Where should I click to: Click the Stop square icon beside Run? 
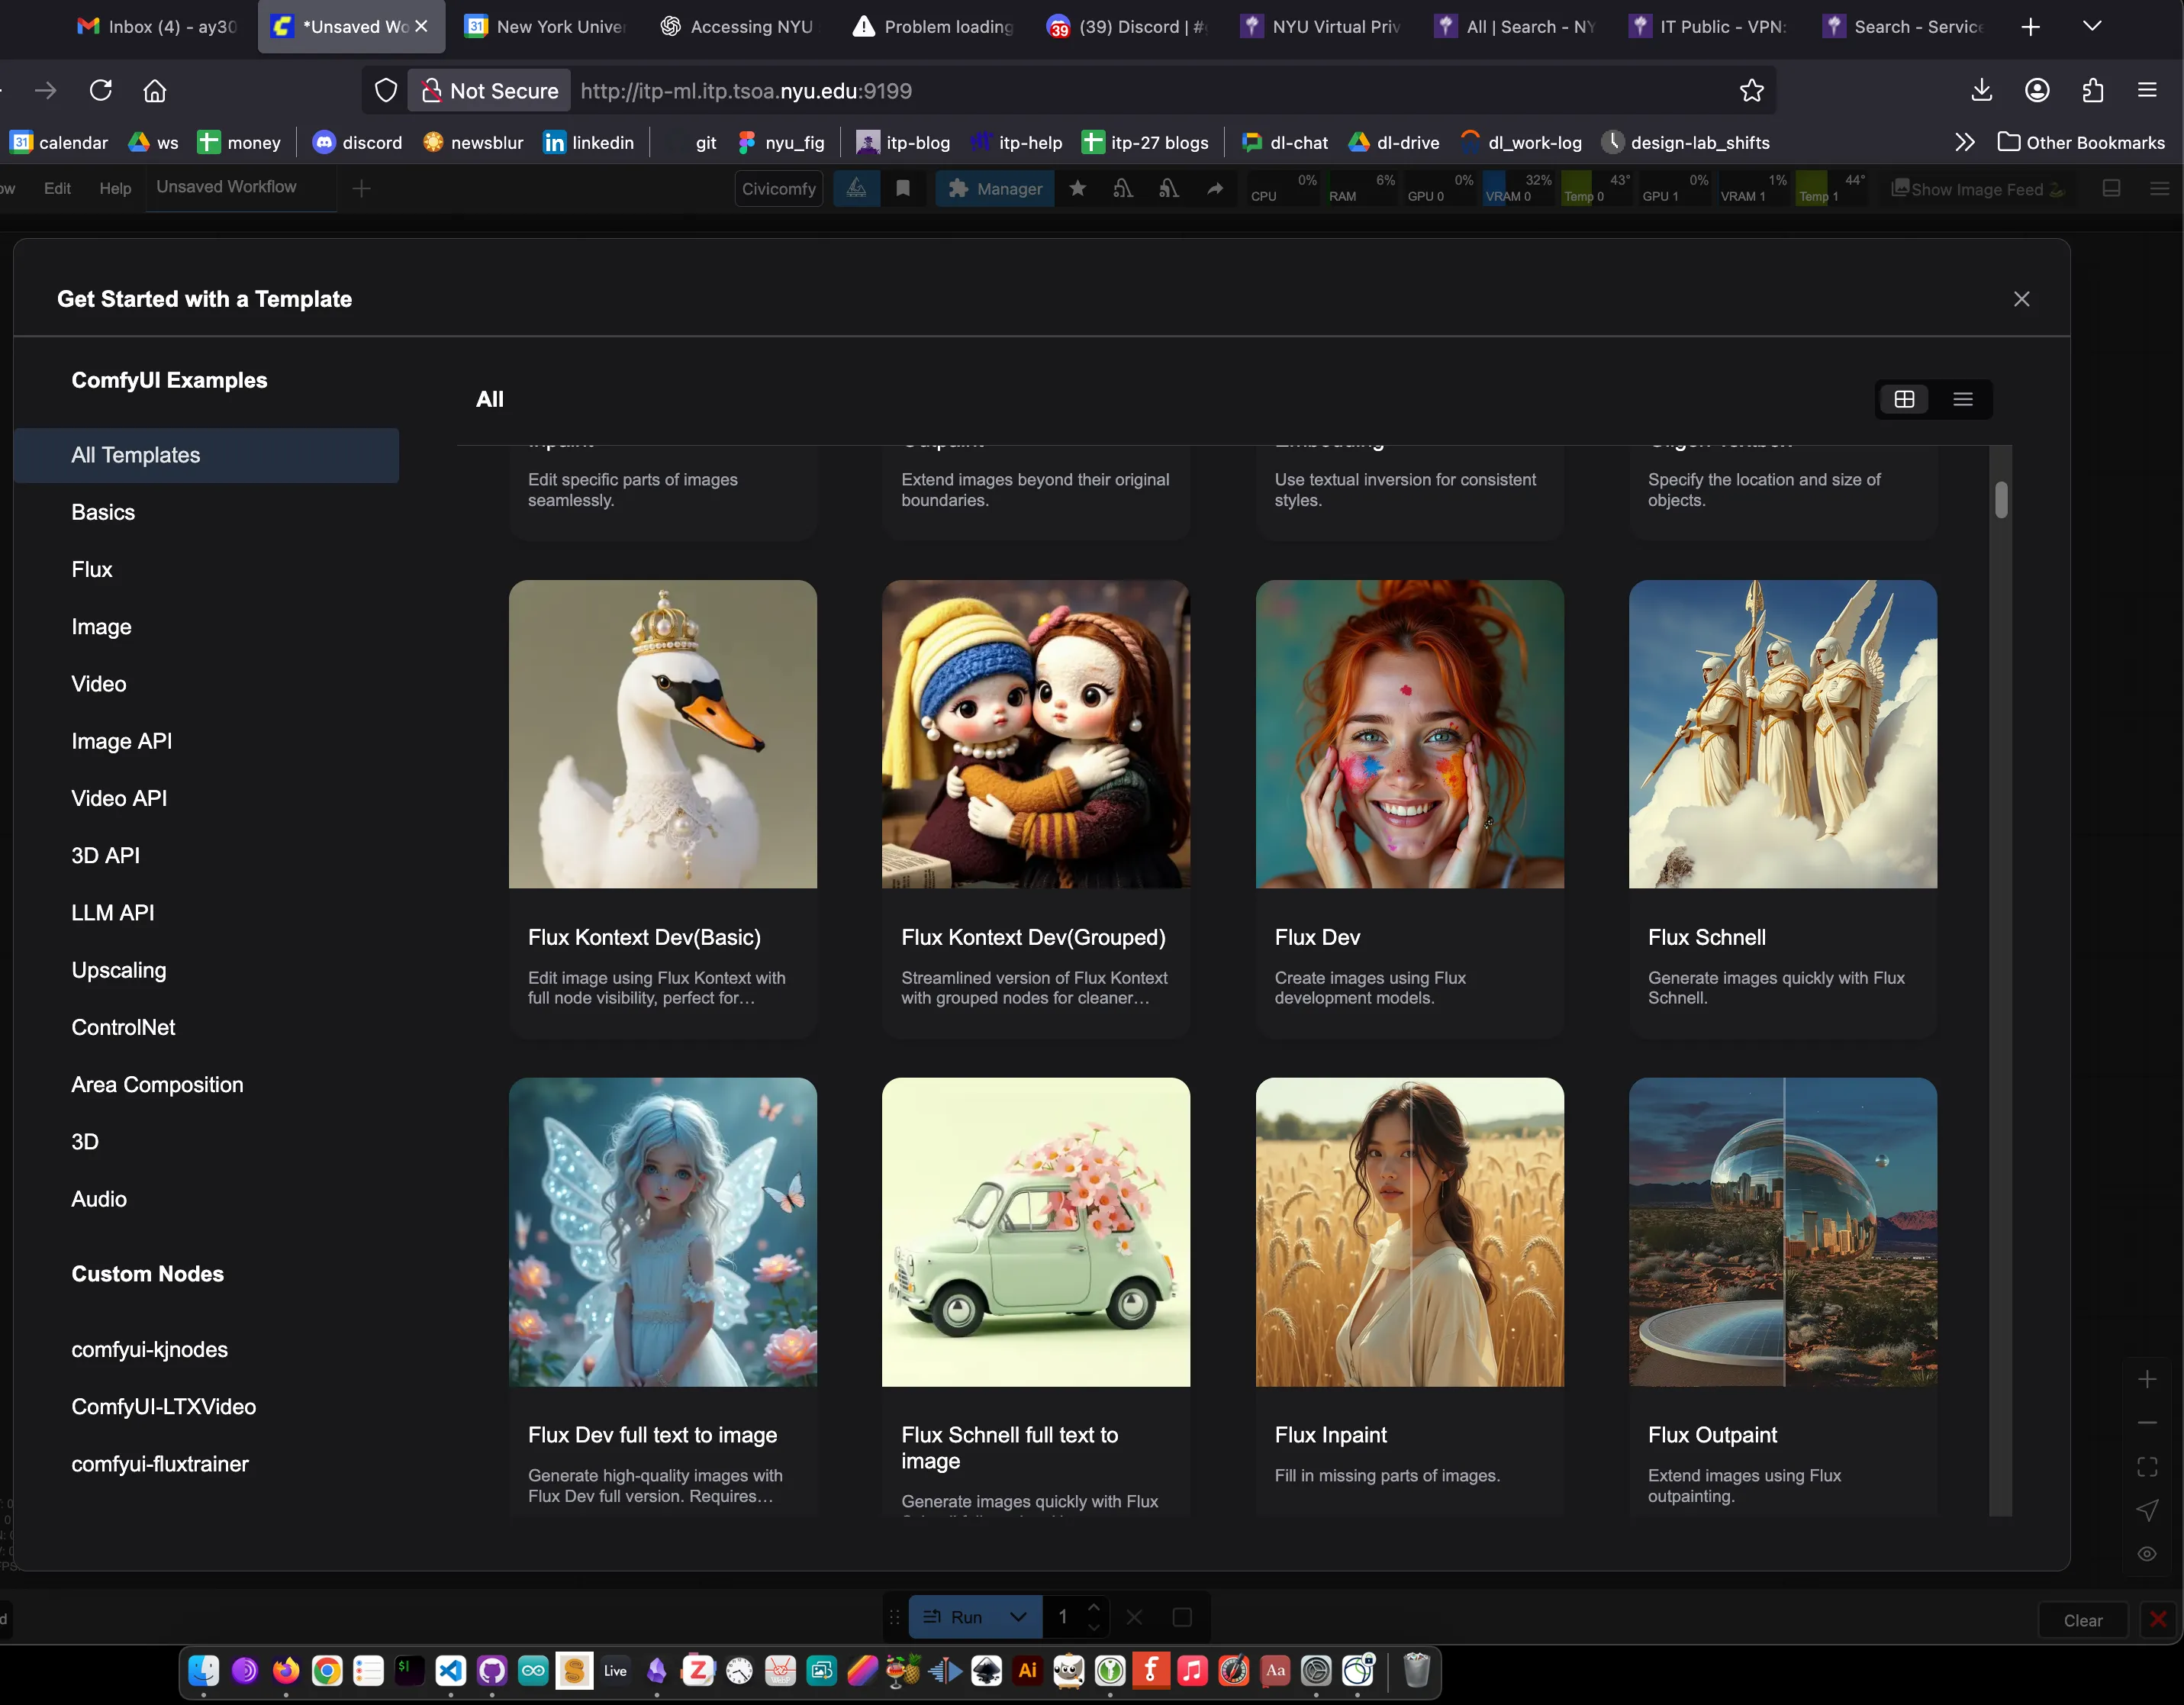[x=1181, y=1617]
